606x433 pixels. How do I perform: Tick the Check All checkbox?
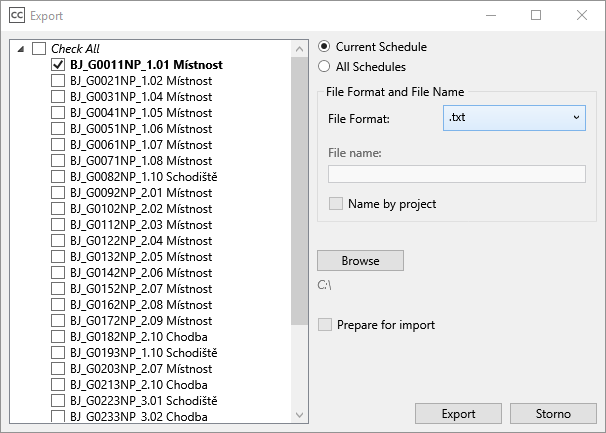coord(39,48)
